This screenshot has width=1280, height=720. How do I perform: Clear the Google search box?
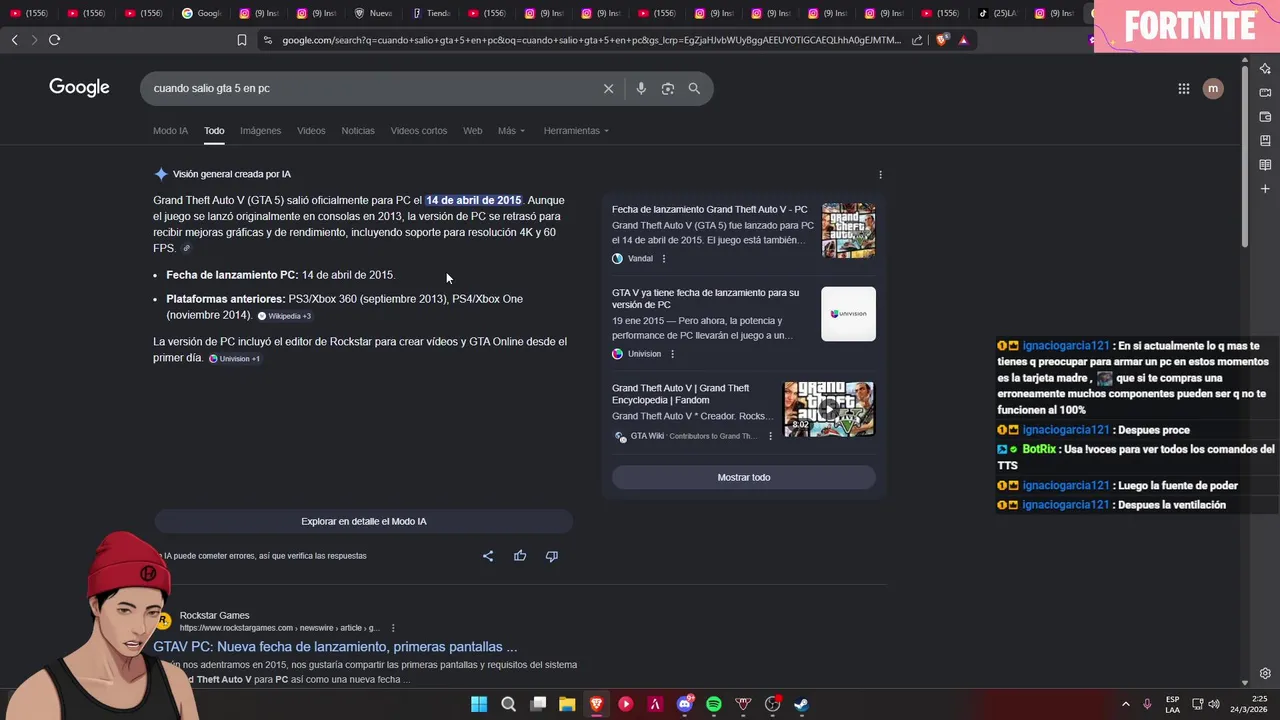pos(608,88)
